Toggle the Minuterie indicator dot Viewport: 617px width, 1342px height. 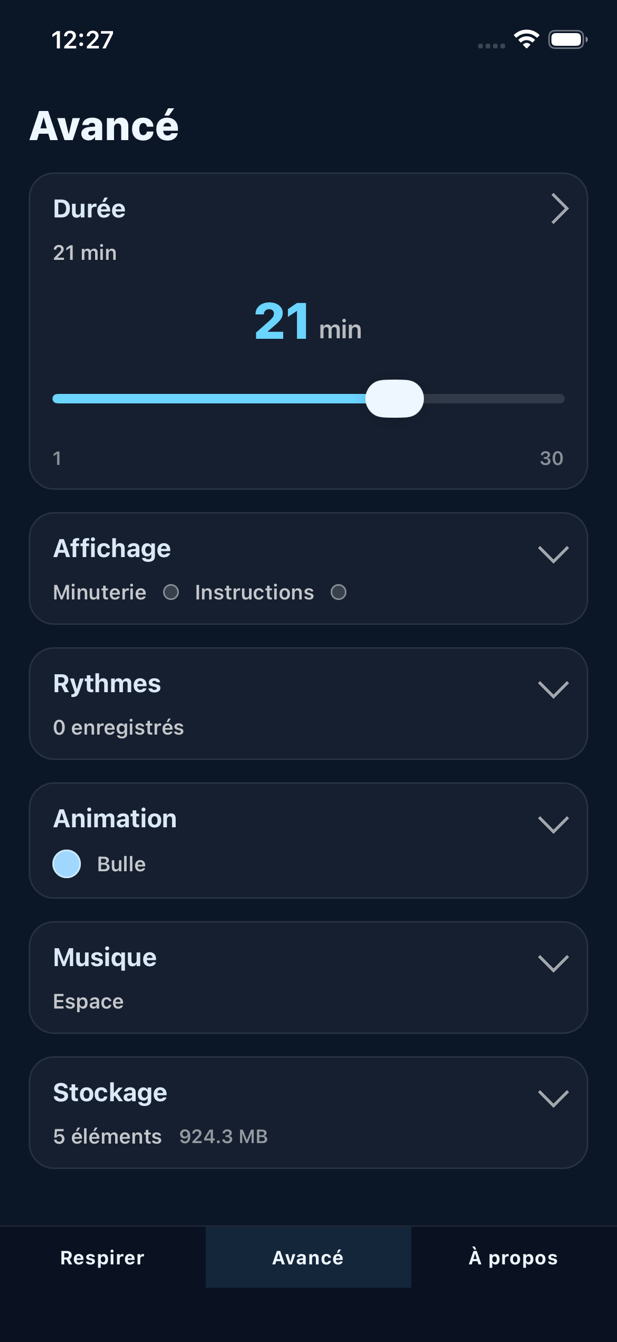[x=171, y=592]
